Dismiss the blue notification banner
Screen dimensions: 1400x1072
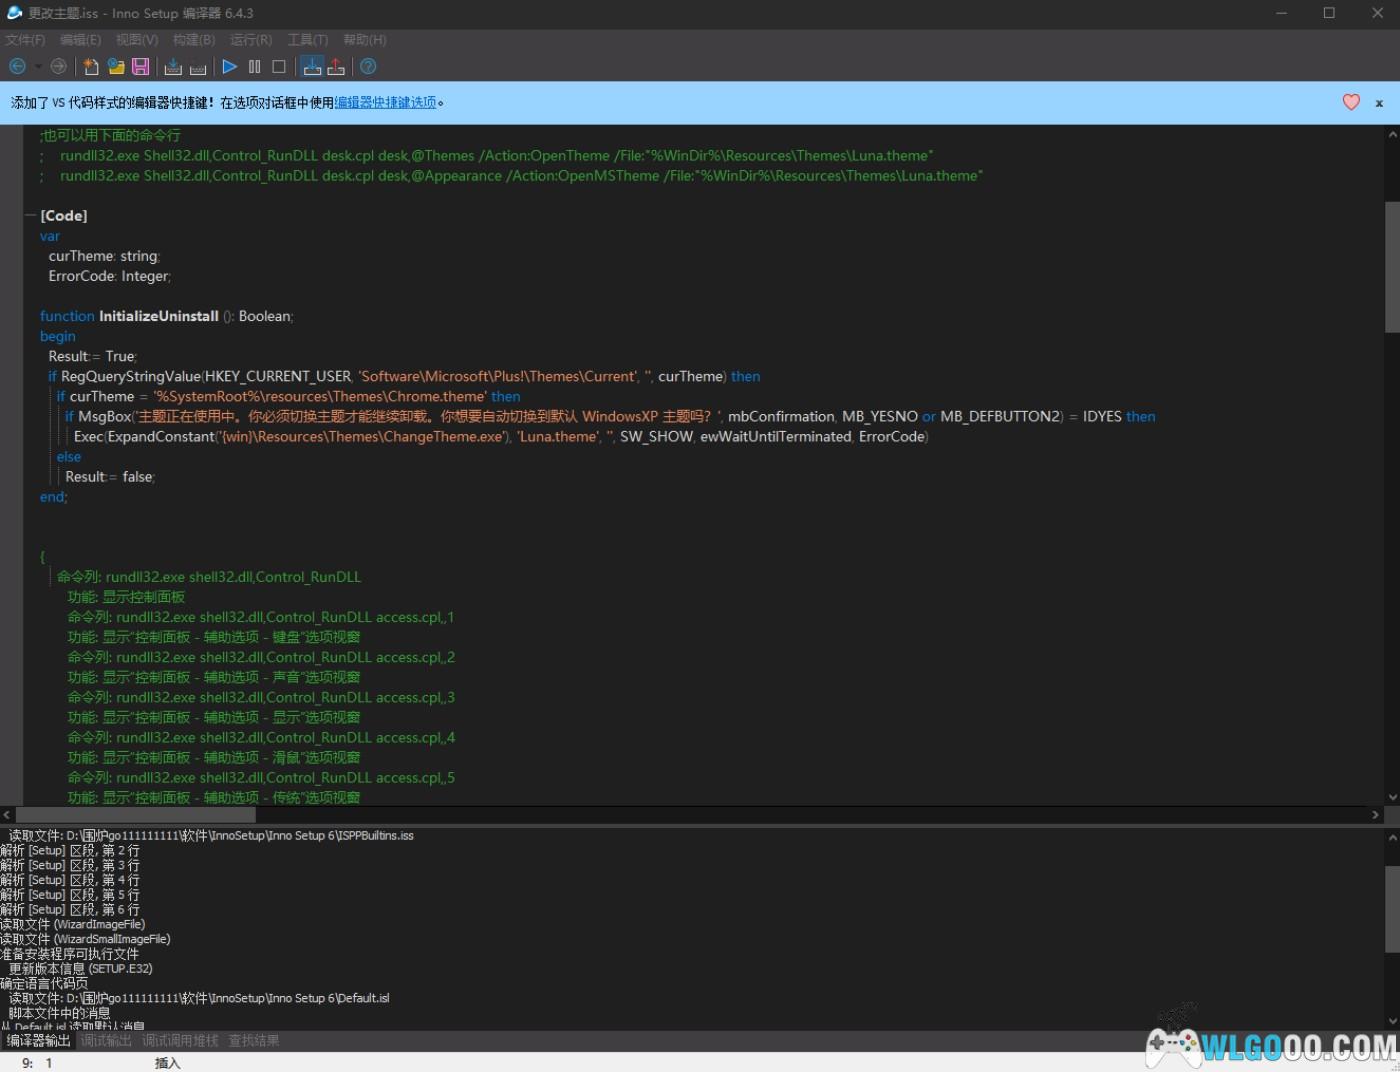[1379, 103]
